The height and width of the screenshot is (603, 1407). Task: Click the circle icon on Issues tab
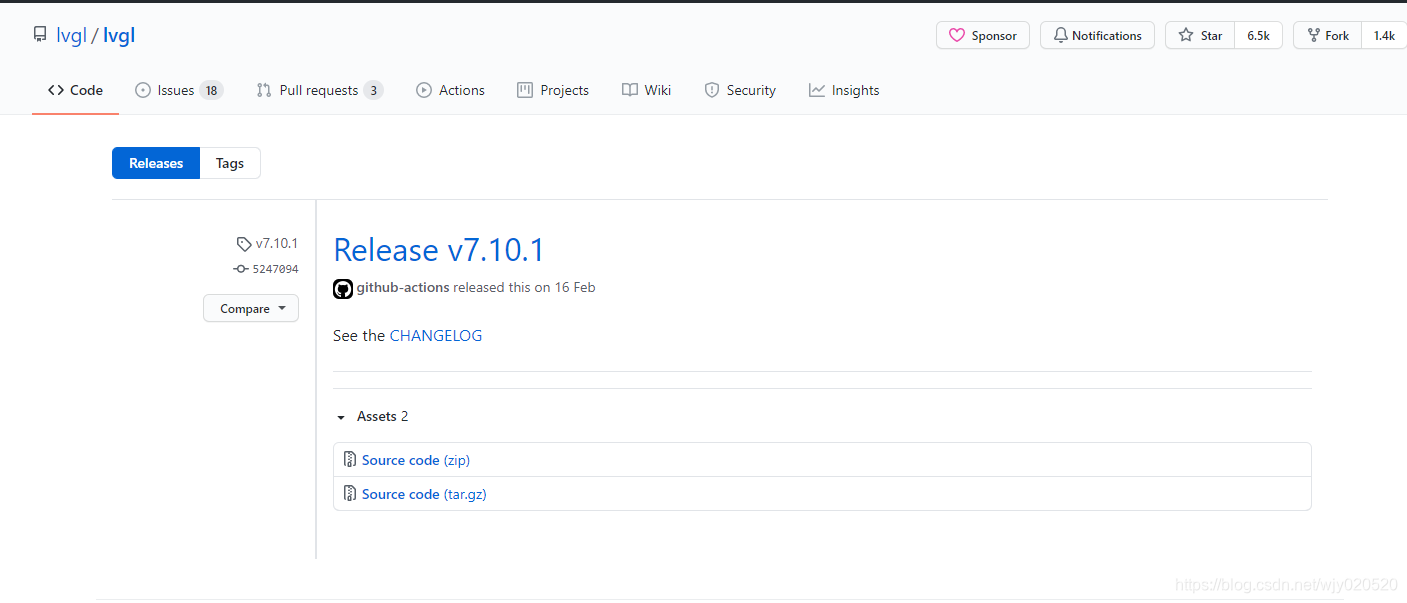(x=143, y=90)
